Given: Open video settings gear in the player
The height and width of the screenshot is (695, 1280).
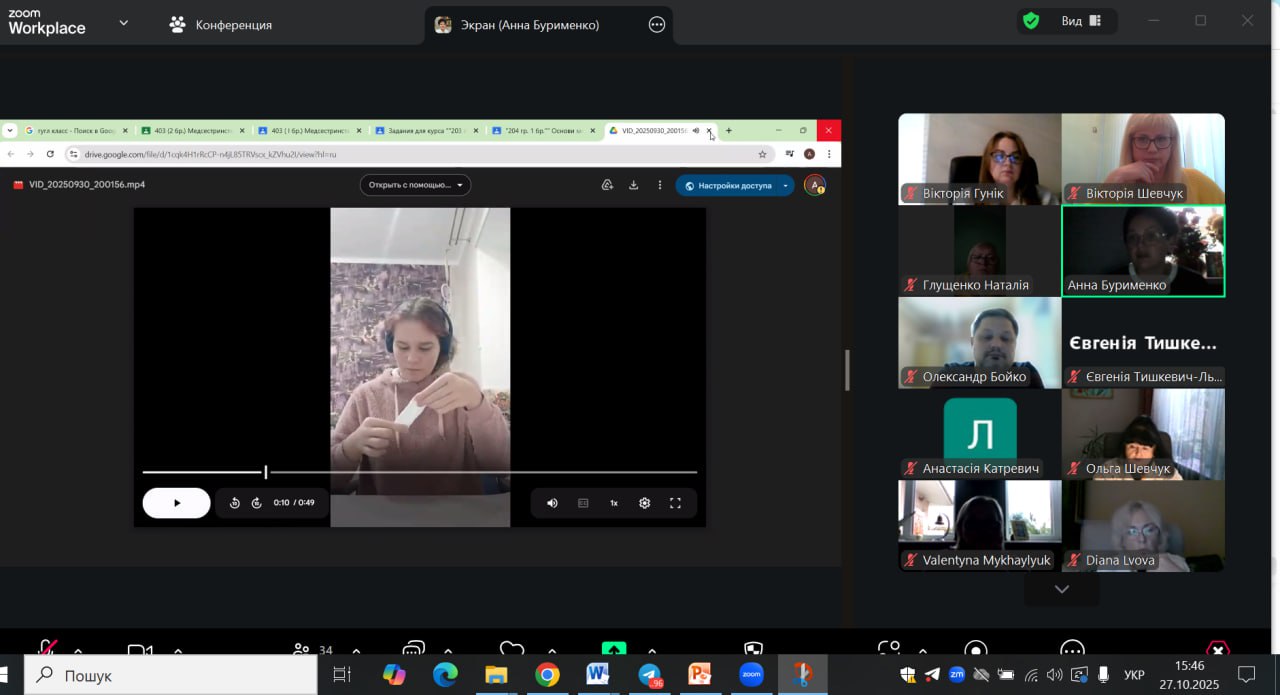Looking at the screenshot, I should tap(644, 503).
